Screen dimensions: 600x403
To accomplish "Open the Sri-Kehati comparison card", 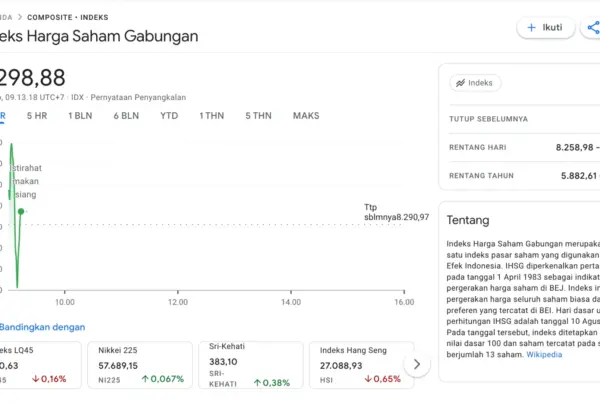I will (251, 365).
